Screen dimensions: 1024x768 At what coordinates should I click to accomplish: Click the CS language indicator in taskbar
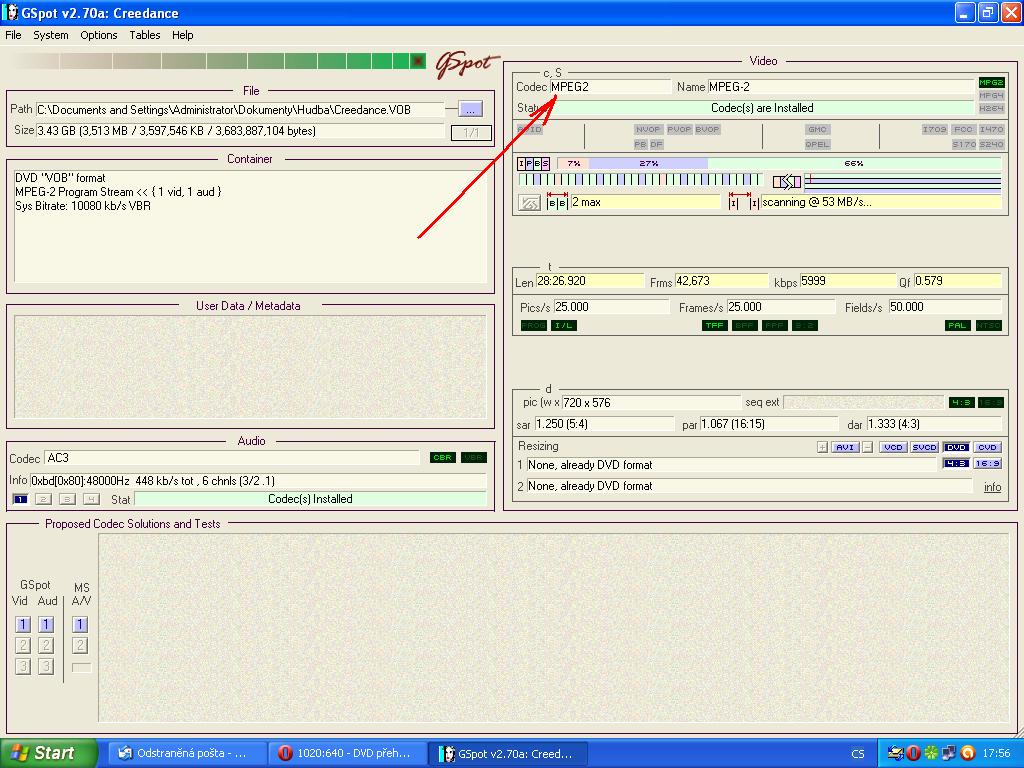click(857, 754)
